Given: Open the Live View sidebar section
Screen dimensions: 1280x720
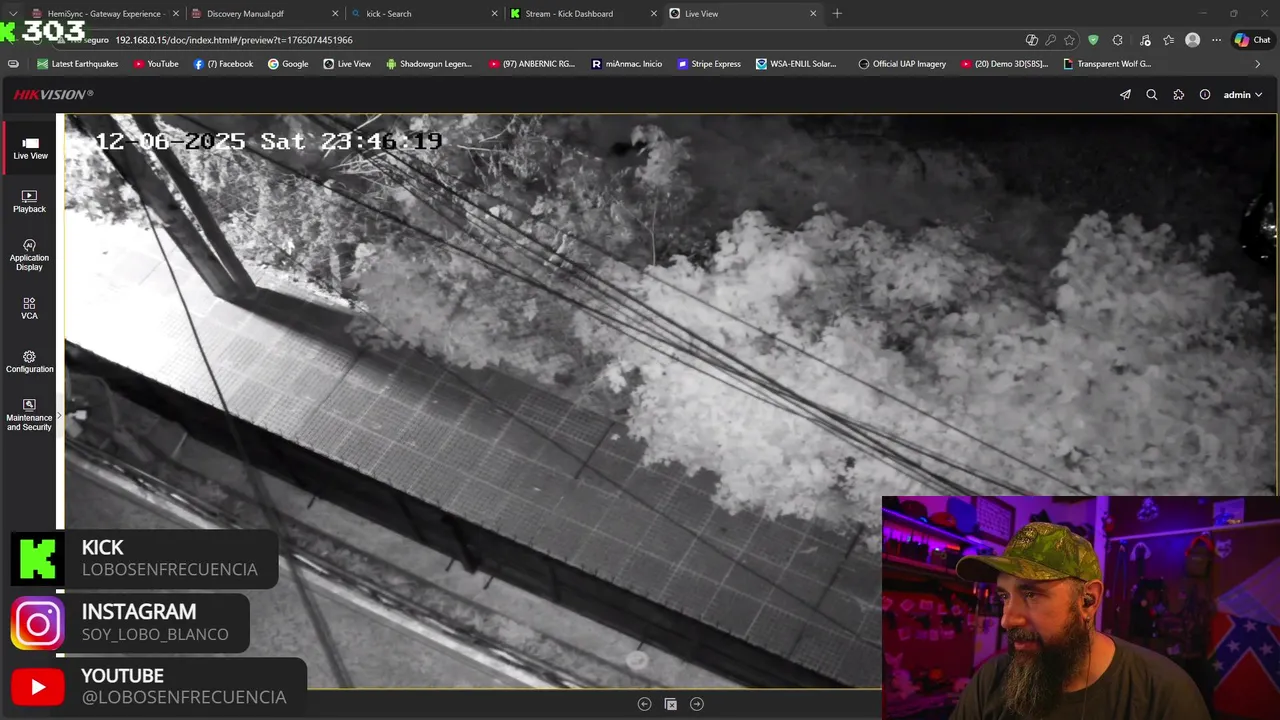Looking at the screenshot, I should pos(30,148).
